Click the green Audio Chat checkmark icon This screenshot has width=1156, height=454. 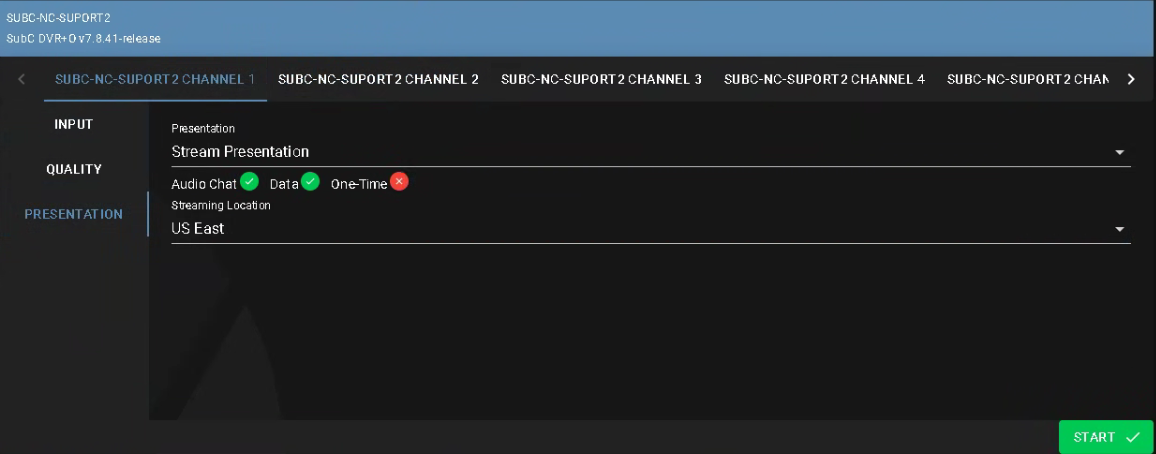coord(249,181)
